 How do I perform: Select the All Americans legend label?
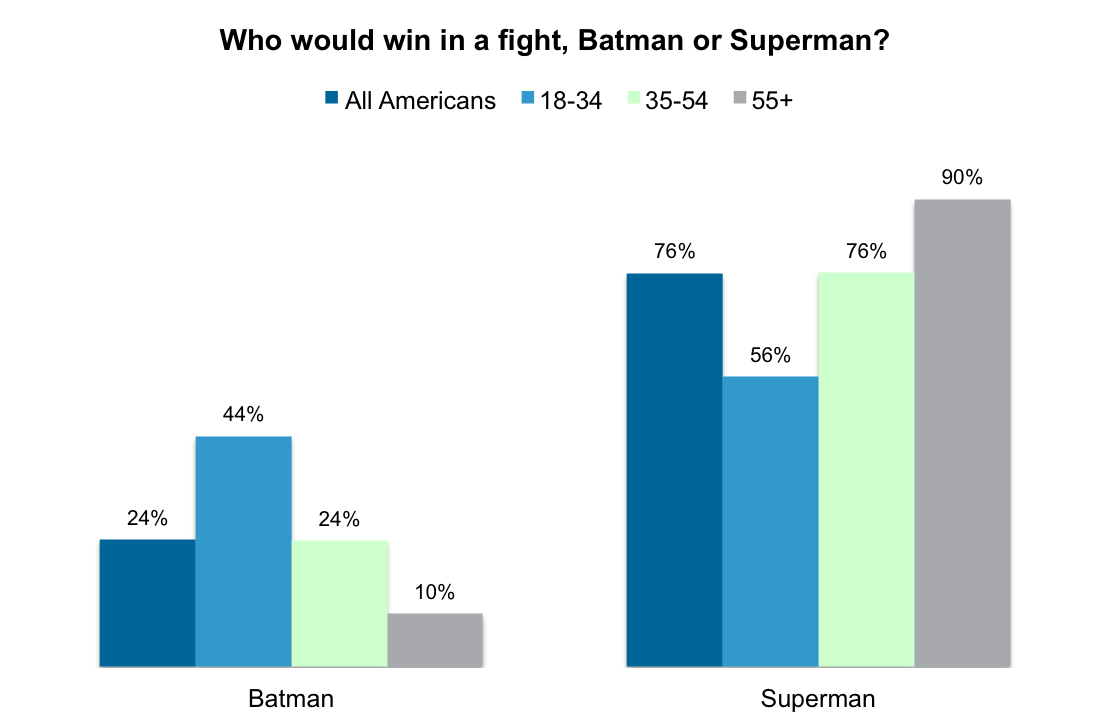coord(420,101)
